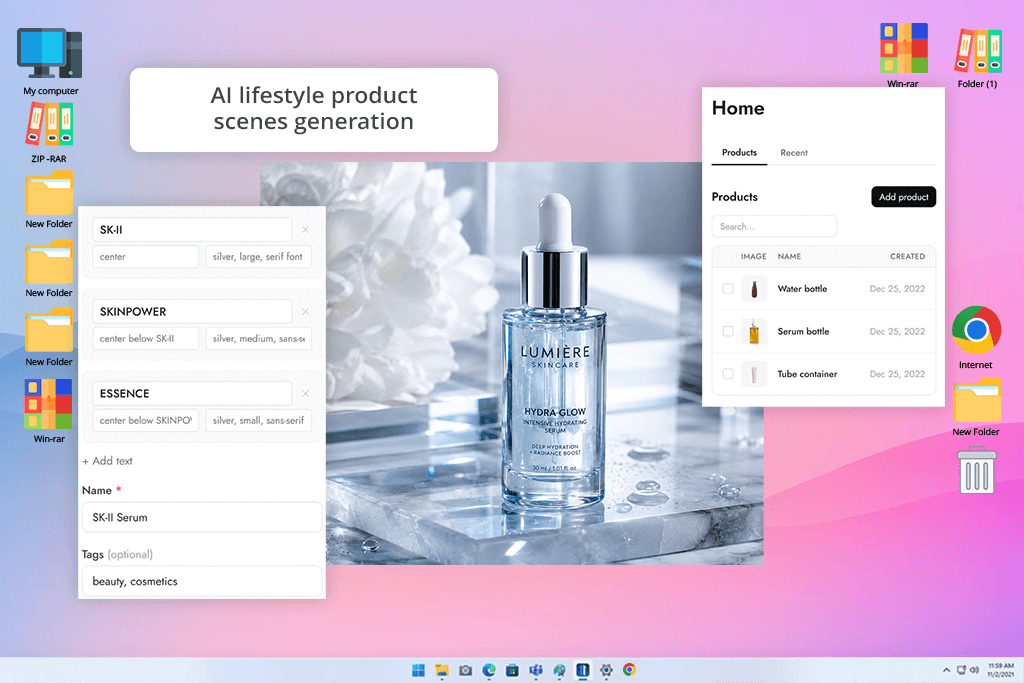This screenshot has width=1024, height=683.
Task: Remove the SK-II text entry with X
Action: 306,230
